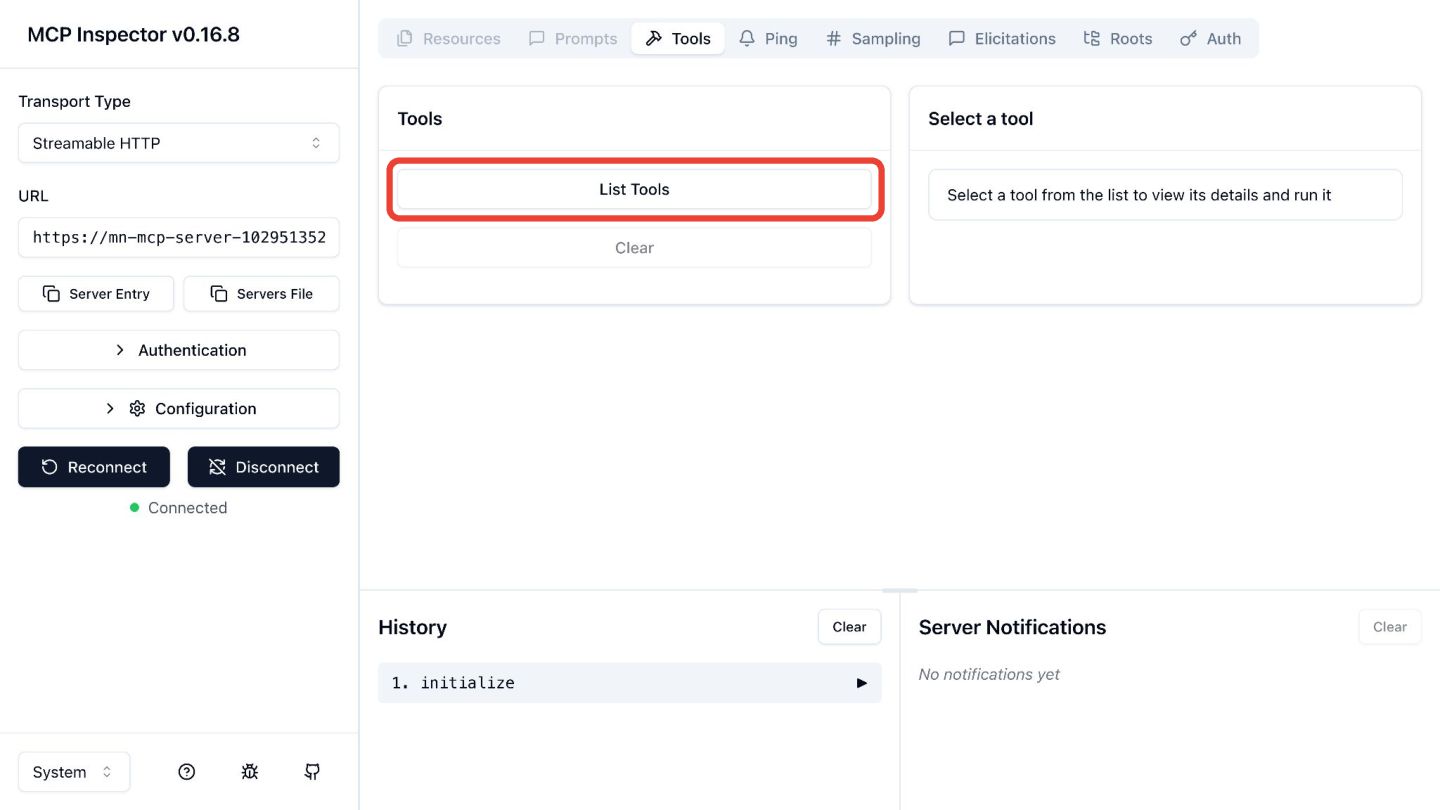
Task: Open the Elicitations tab
Action: pos(1002,39)
